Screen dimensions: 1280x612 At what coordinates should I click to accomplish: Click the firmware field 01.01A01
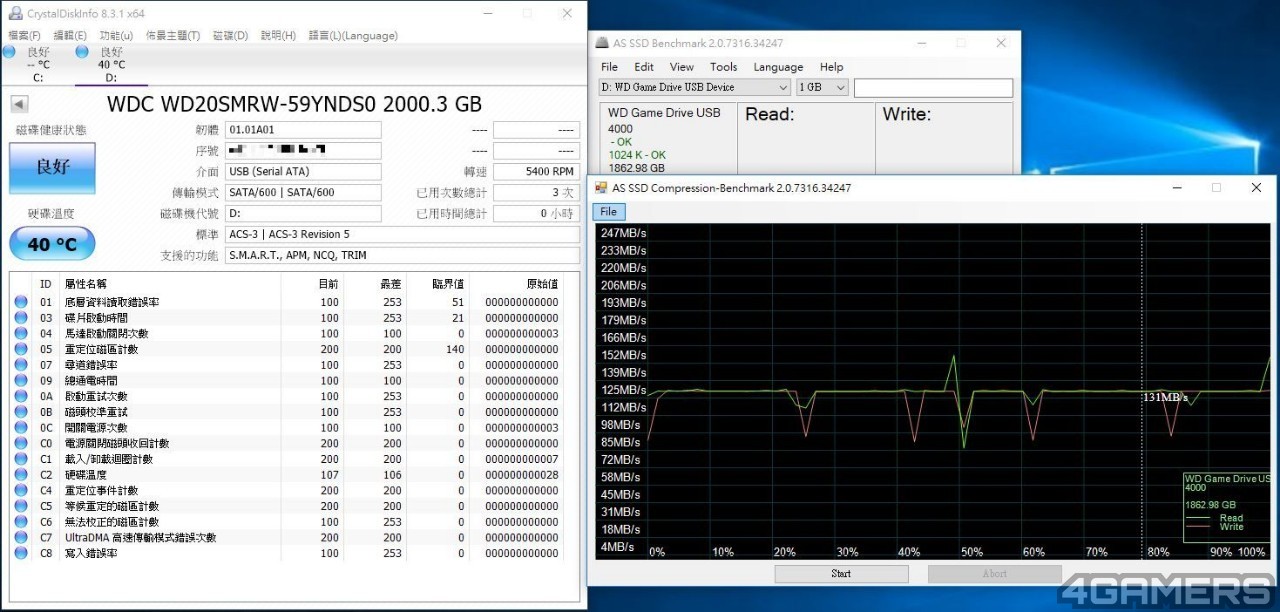pos(303,130)
